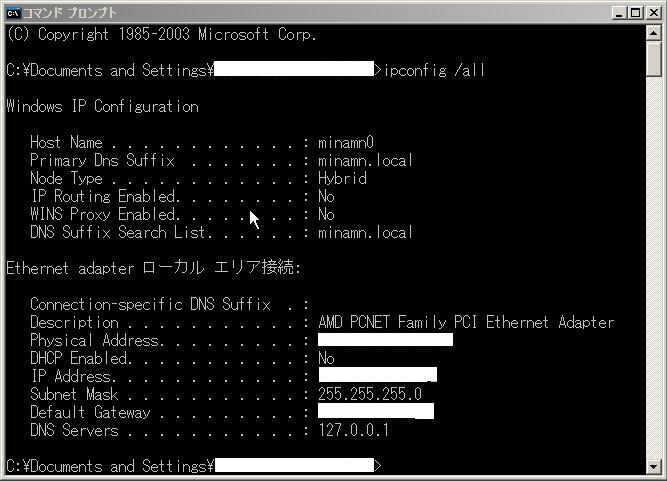667x481 pixels.
Task: Click the Microsoft Corp. copyright line
Action: [161, 34]
